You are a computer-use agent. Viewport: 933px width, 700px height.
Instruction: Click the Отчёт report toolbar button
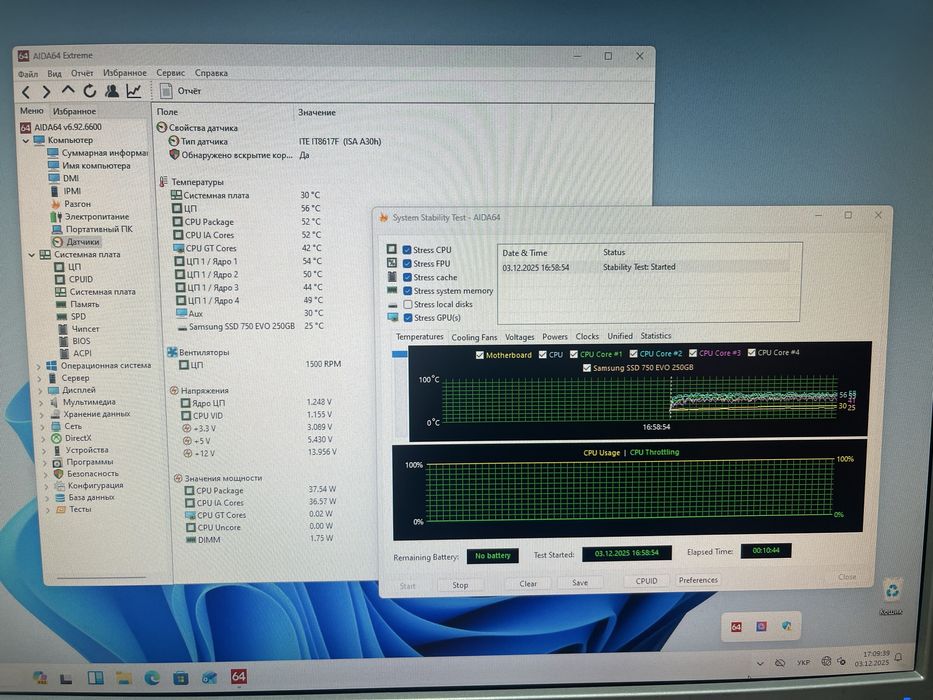click(x=181, y=90)
